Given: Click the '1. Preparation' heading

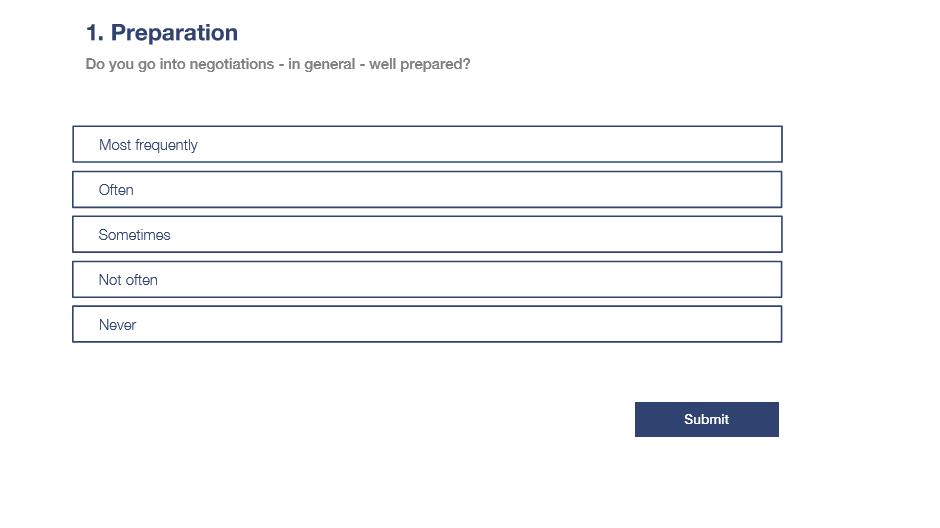Looking at the screenshot, I should click(162, 32).
